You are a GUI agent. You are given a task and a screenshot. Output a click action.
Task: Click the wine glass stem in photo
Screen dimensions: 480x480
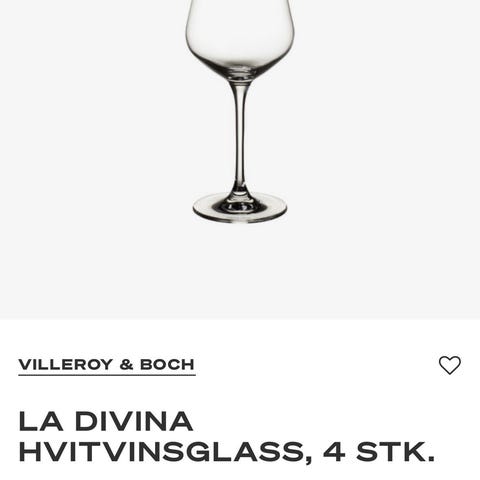click(x=240, y=140)
